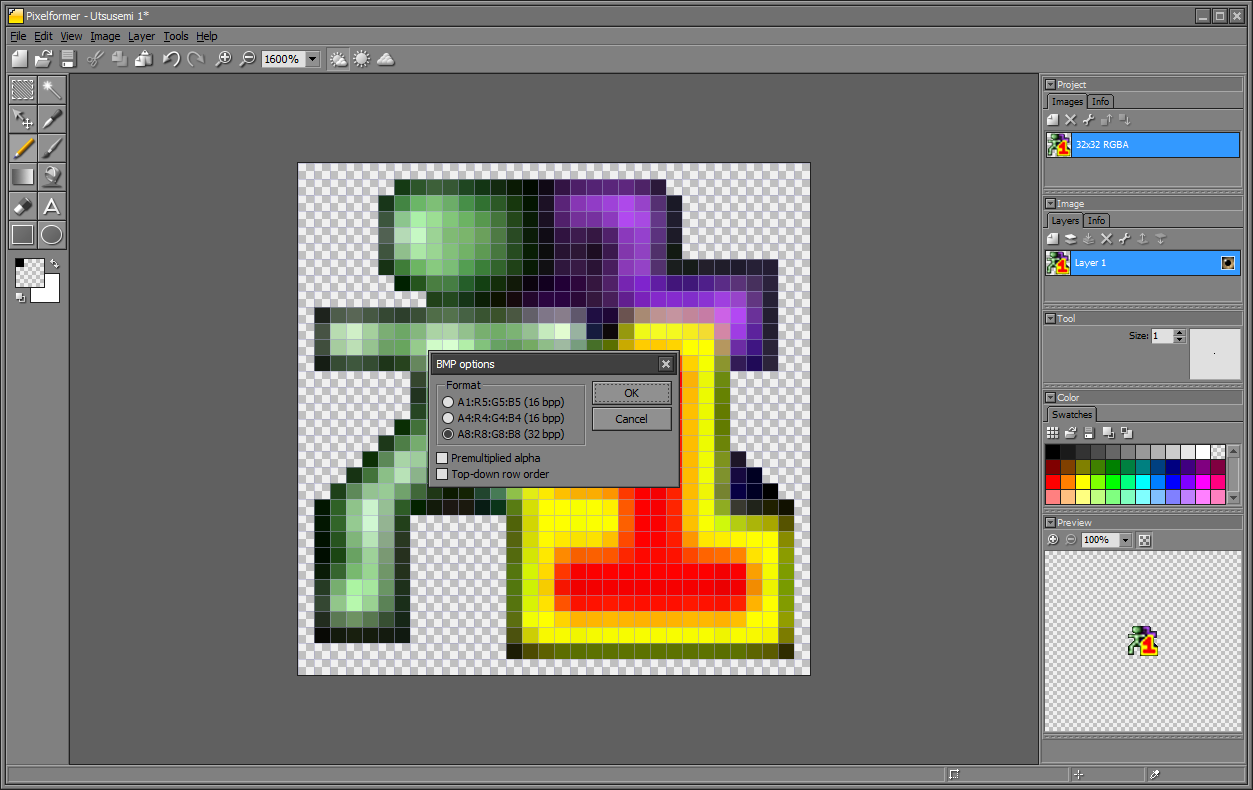Click the Undo toolbar icon
This screenshot has width=1253, height=790.
(x=171, y=59)
